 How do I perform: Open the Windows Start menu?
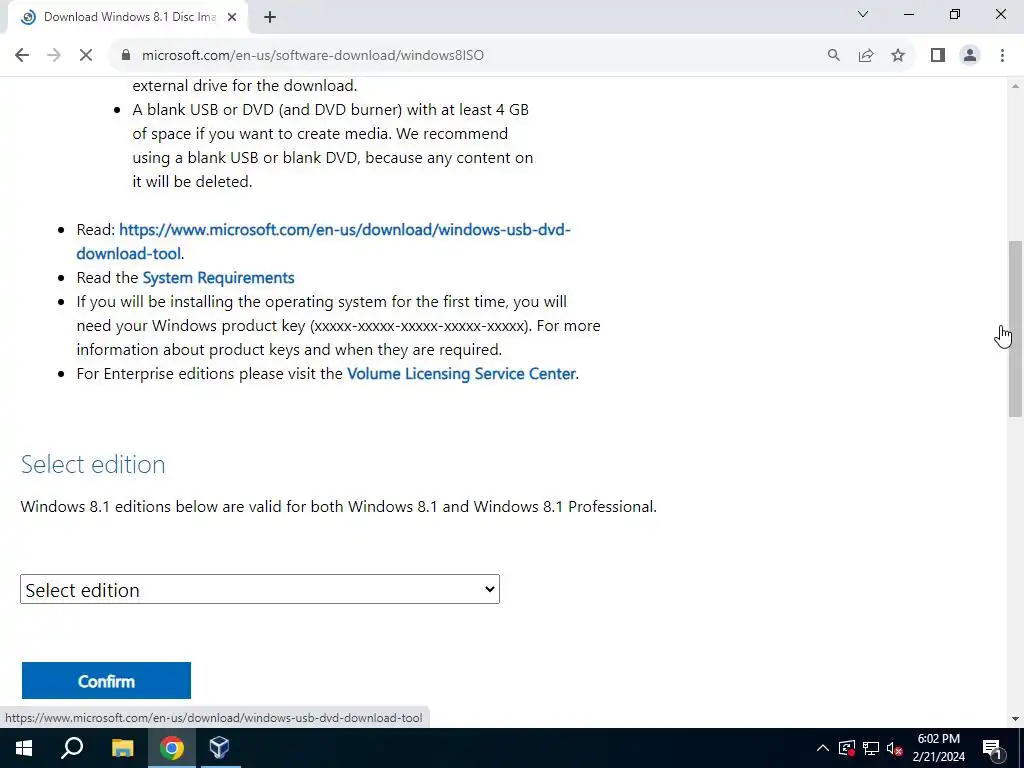(x=24, y=748)
